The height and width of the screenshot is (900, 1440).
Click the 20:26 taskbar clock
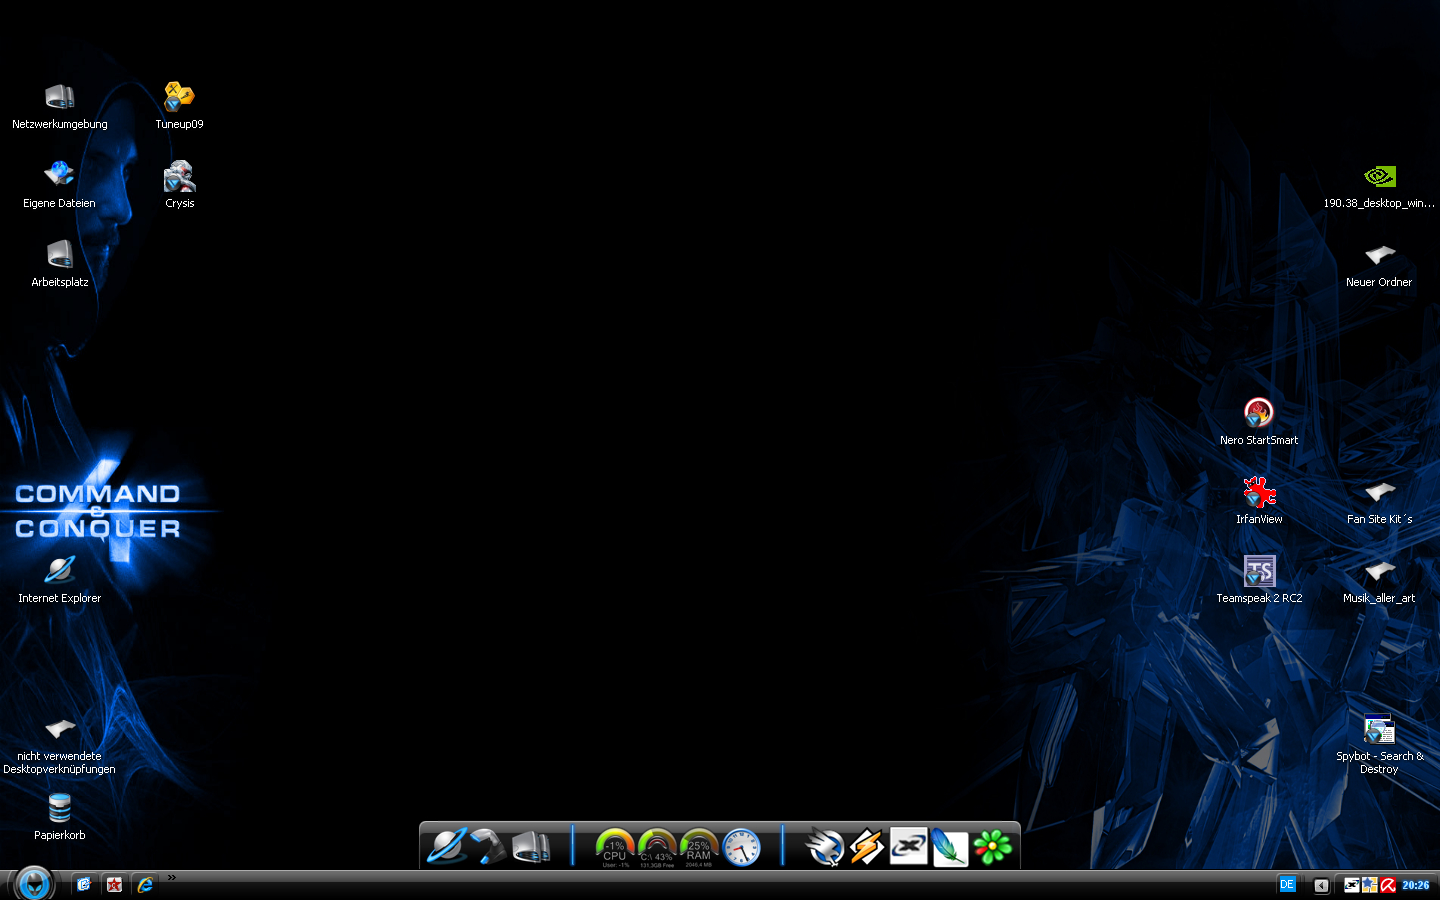point(1415,885)
